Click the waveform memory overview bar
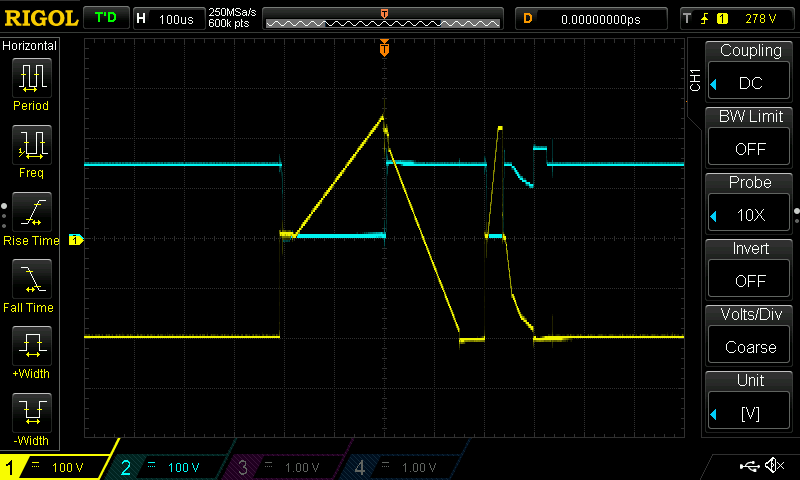 [x=383, y=19]
